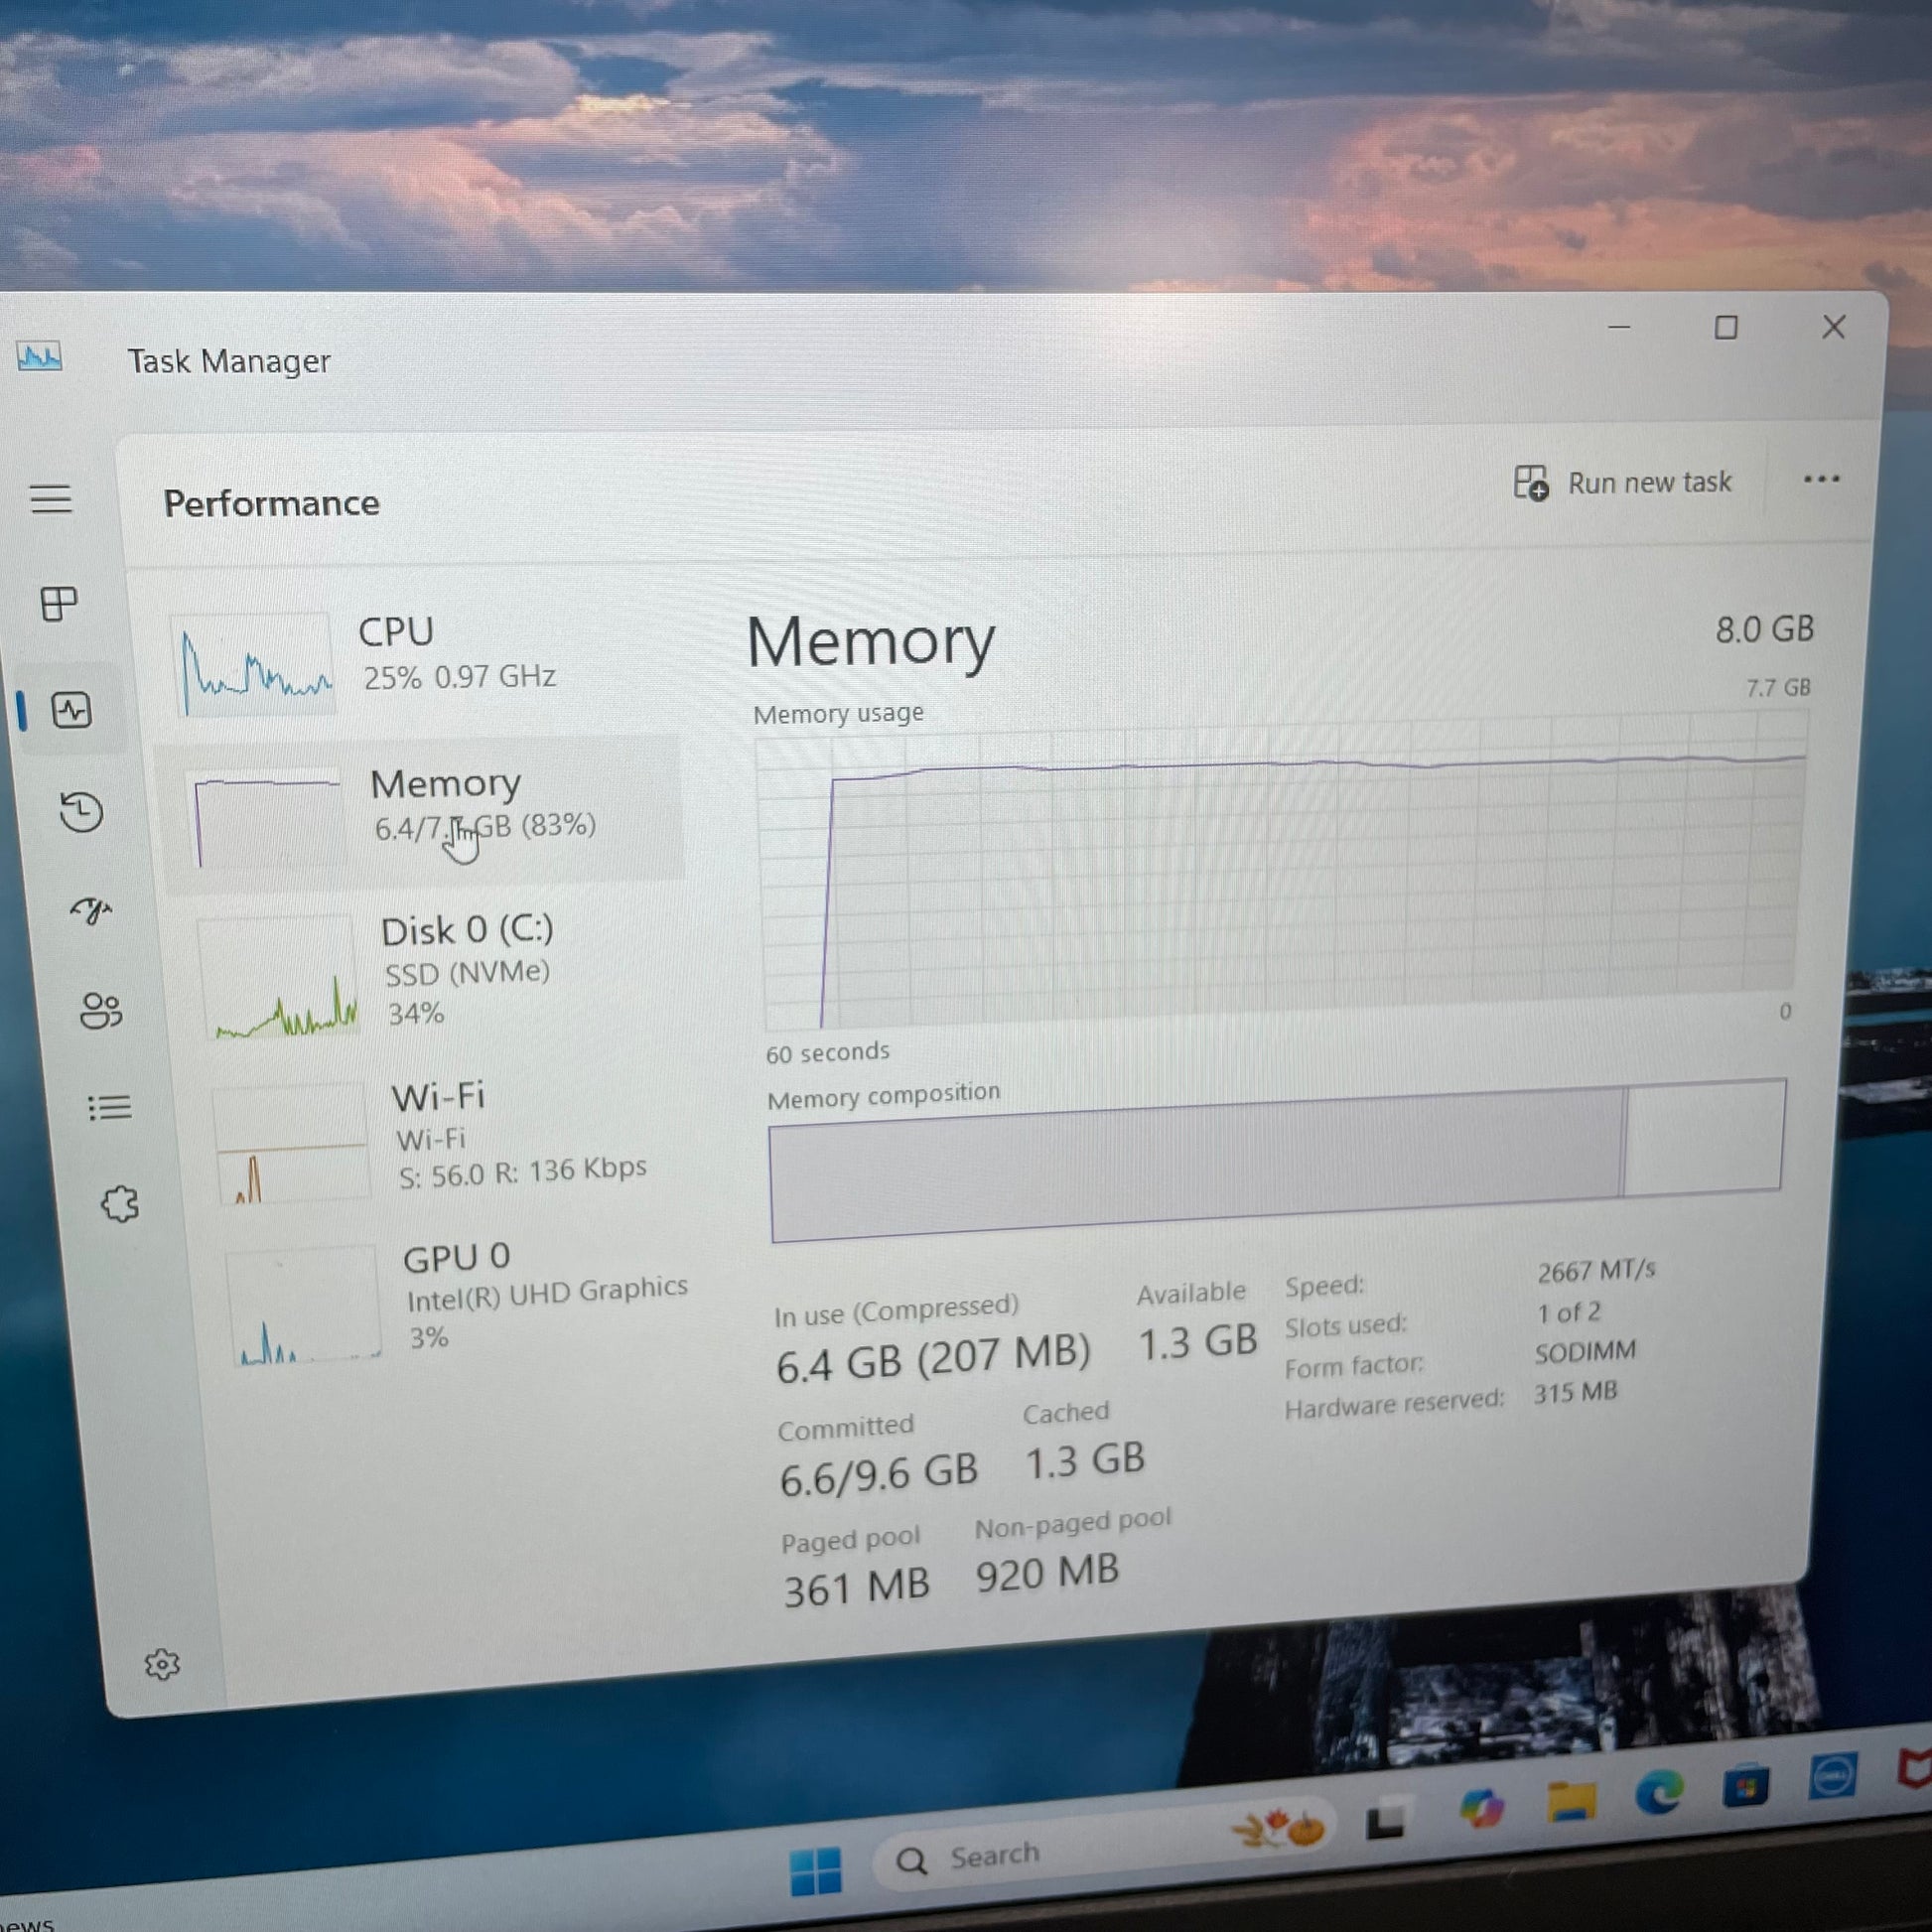The height and width of the screenshot is (1932, 1932).
Task: Click Run new task button
Action: point(1624,483)
